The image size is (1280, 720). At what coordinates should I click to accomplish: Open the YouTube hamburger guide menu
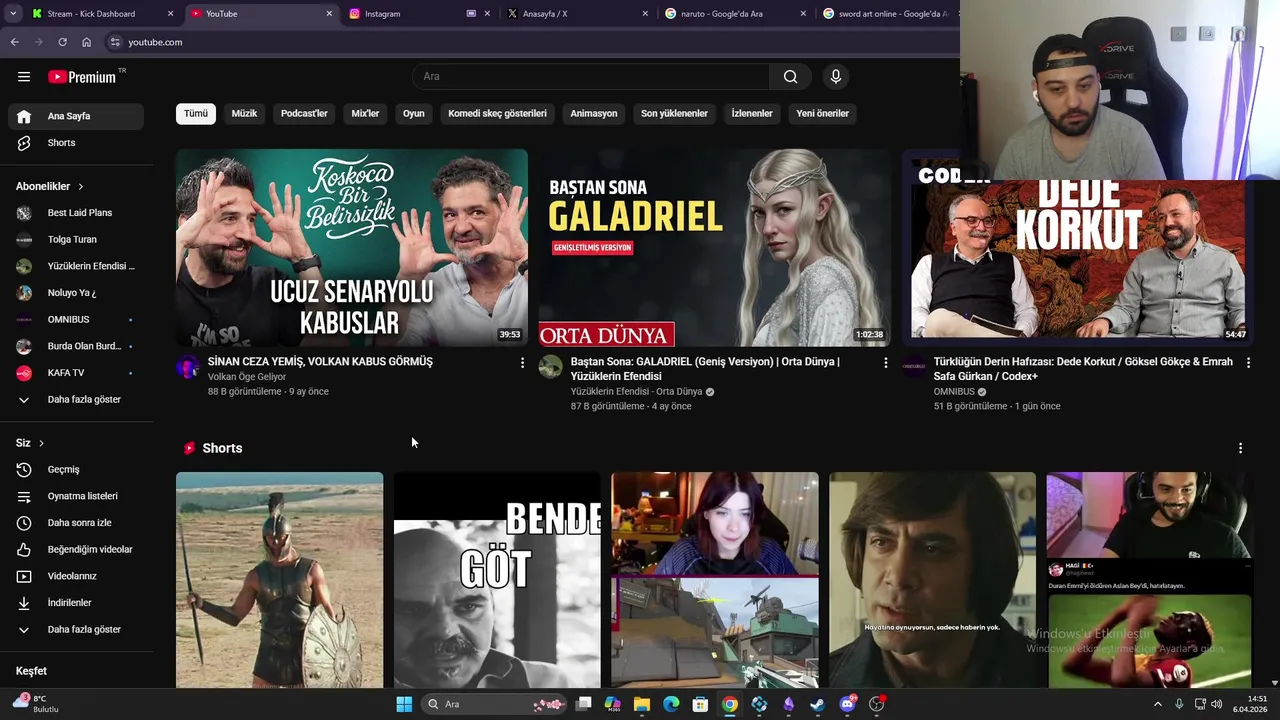24,77
